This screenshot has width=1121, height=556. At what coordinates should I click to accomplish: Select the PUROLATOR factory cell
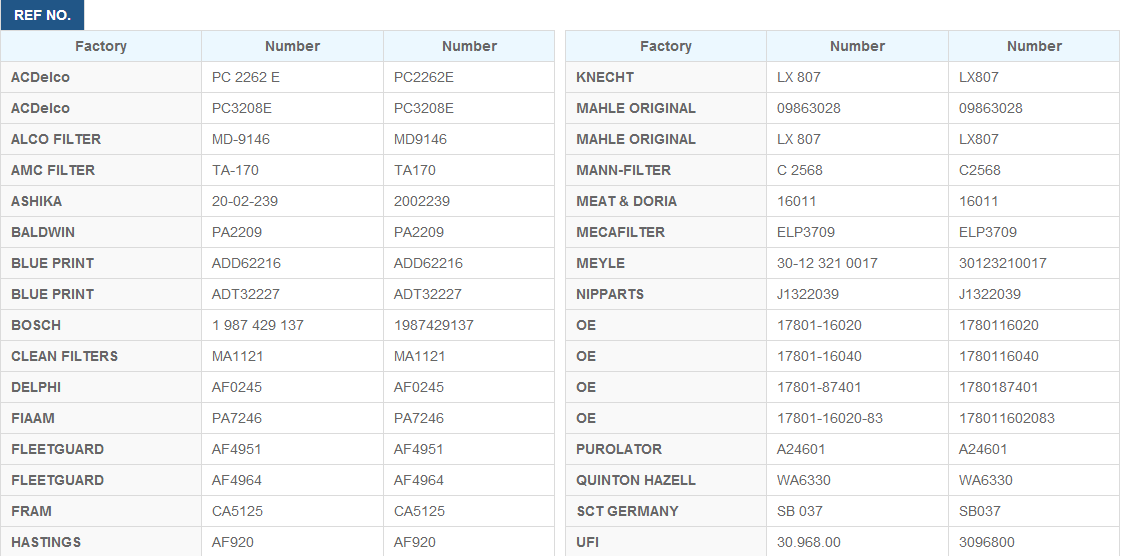[666, 449]
